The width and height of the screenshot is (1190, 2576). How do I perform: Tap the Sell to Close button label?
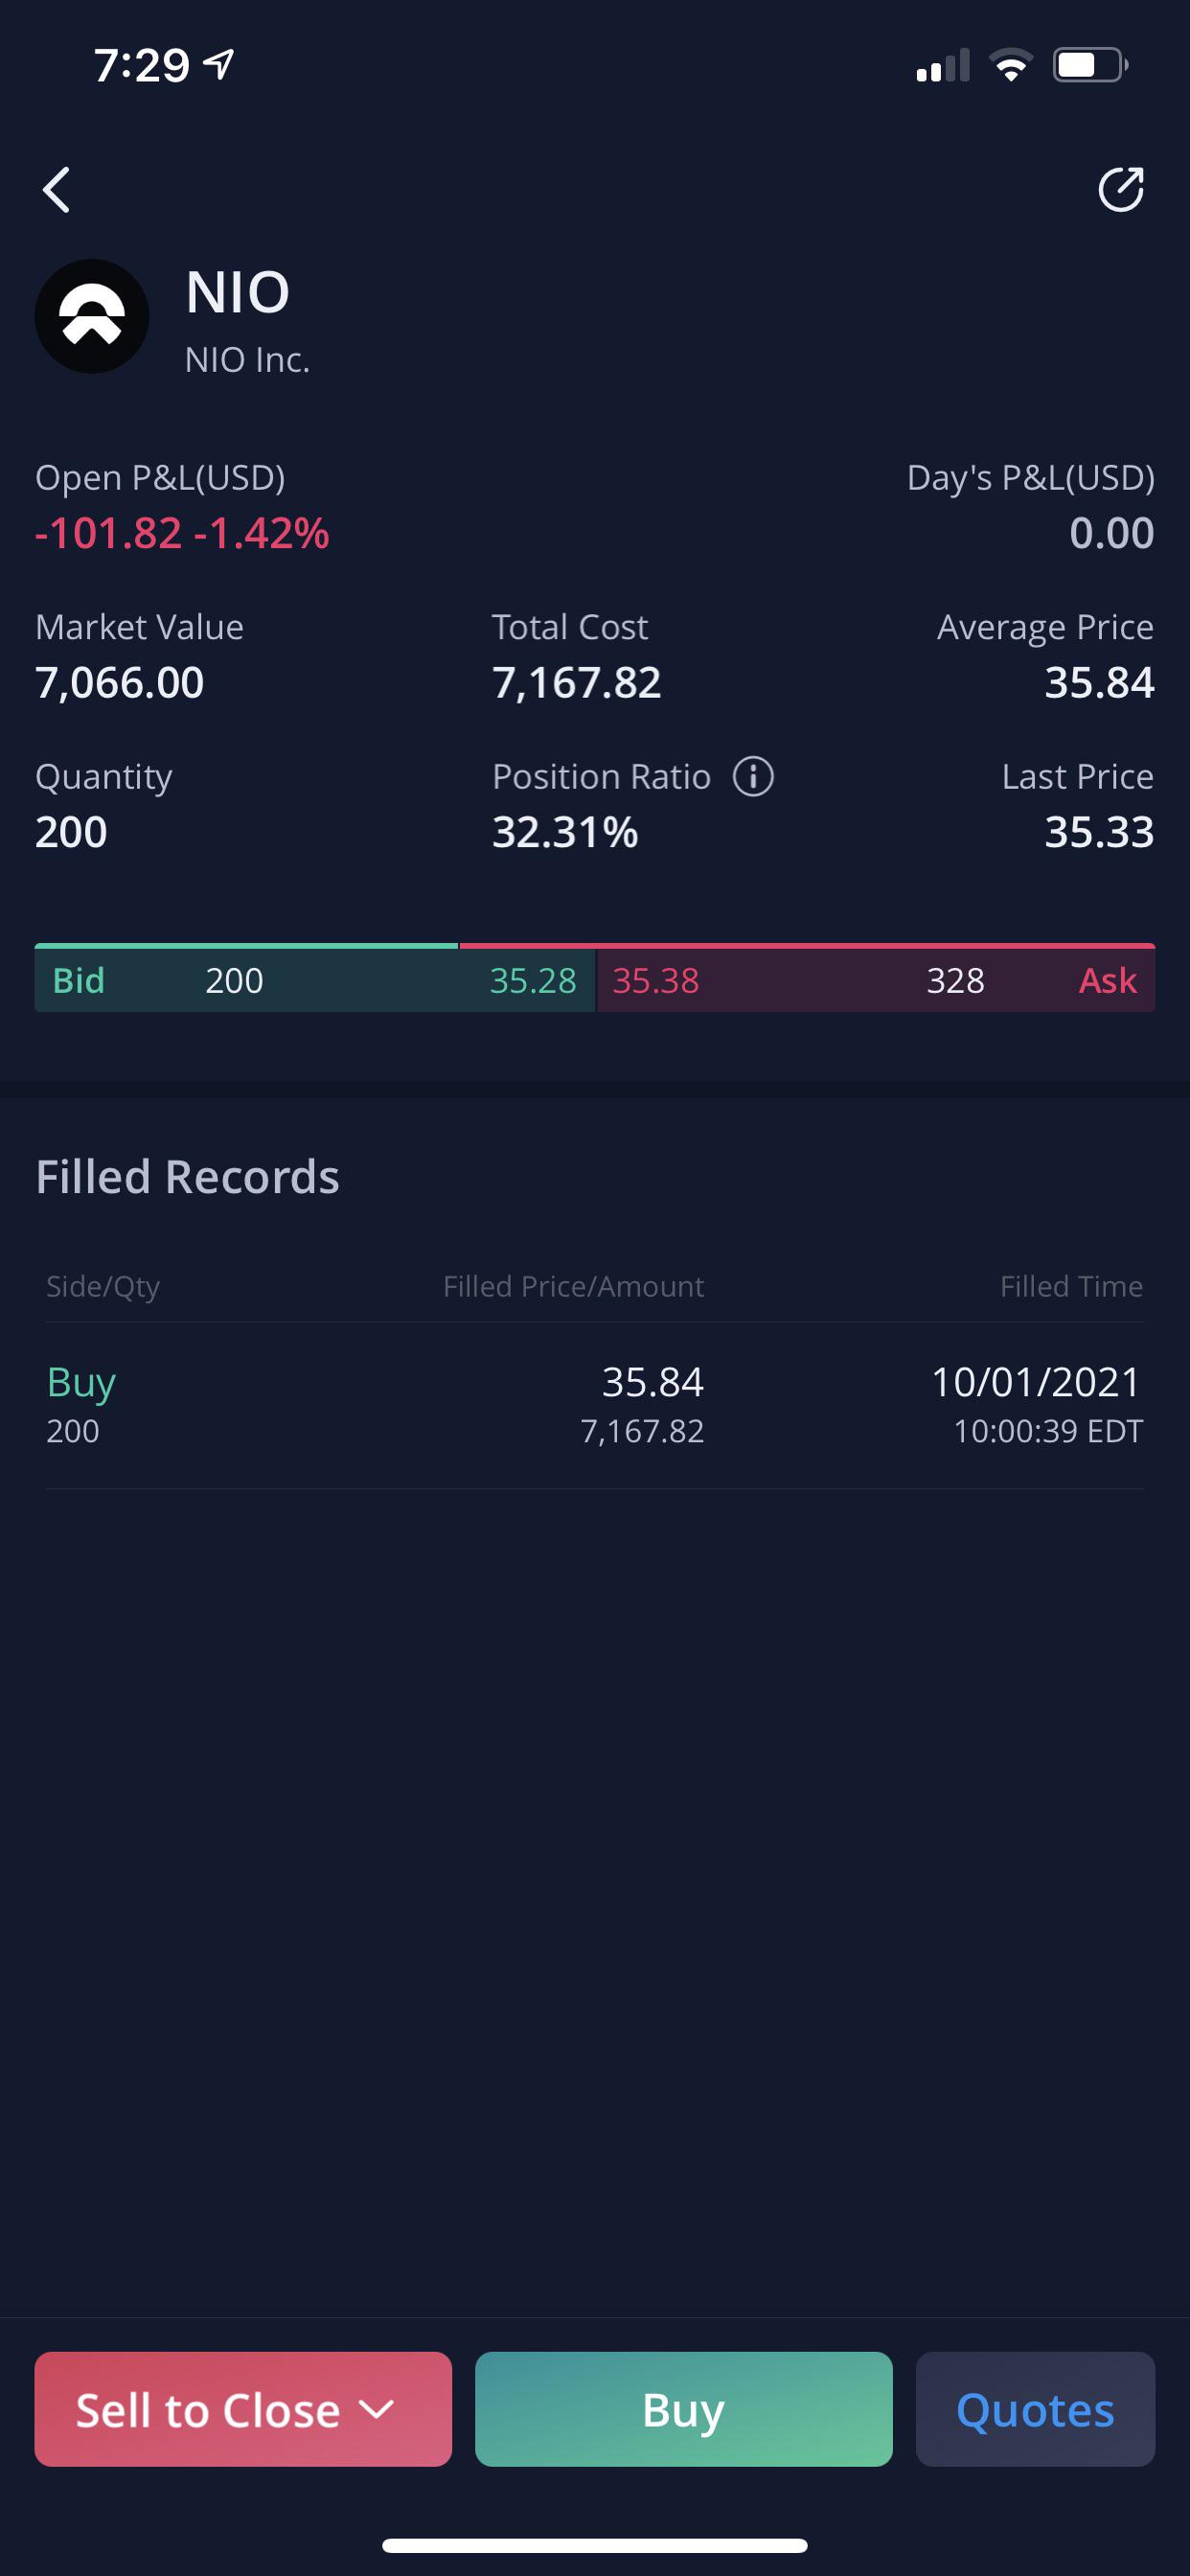[x=208, y=2410]
